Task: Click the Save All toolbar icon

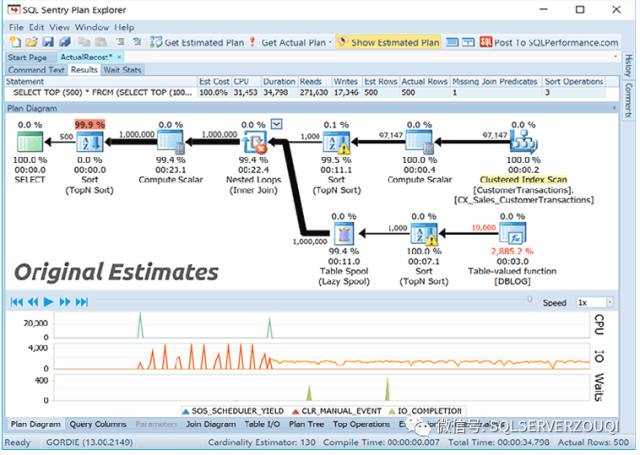Action: point(65,42)
